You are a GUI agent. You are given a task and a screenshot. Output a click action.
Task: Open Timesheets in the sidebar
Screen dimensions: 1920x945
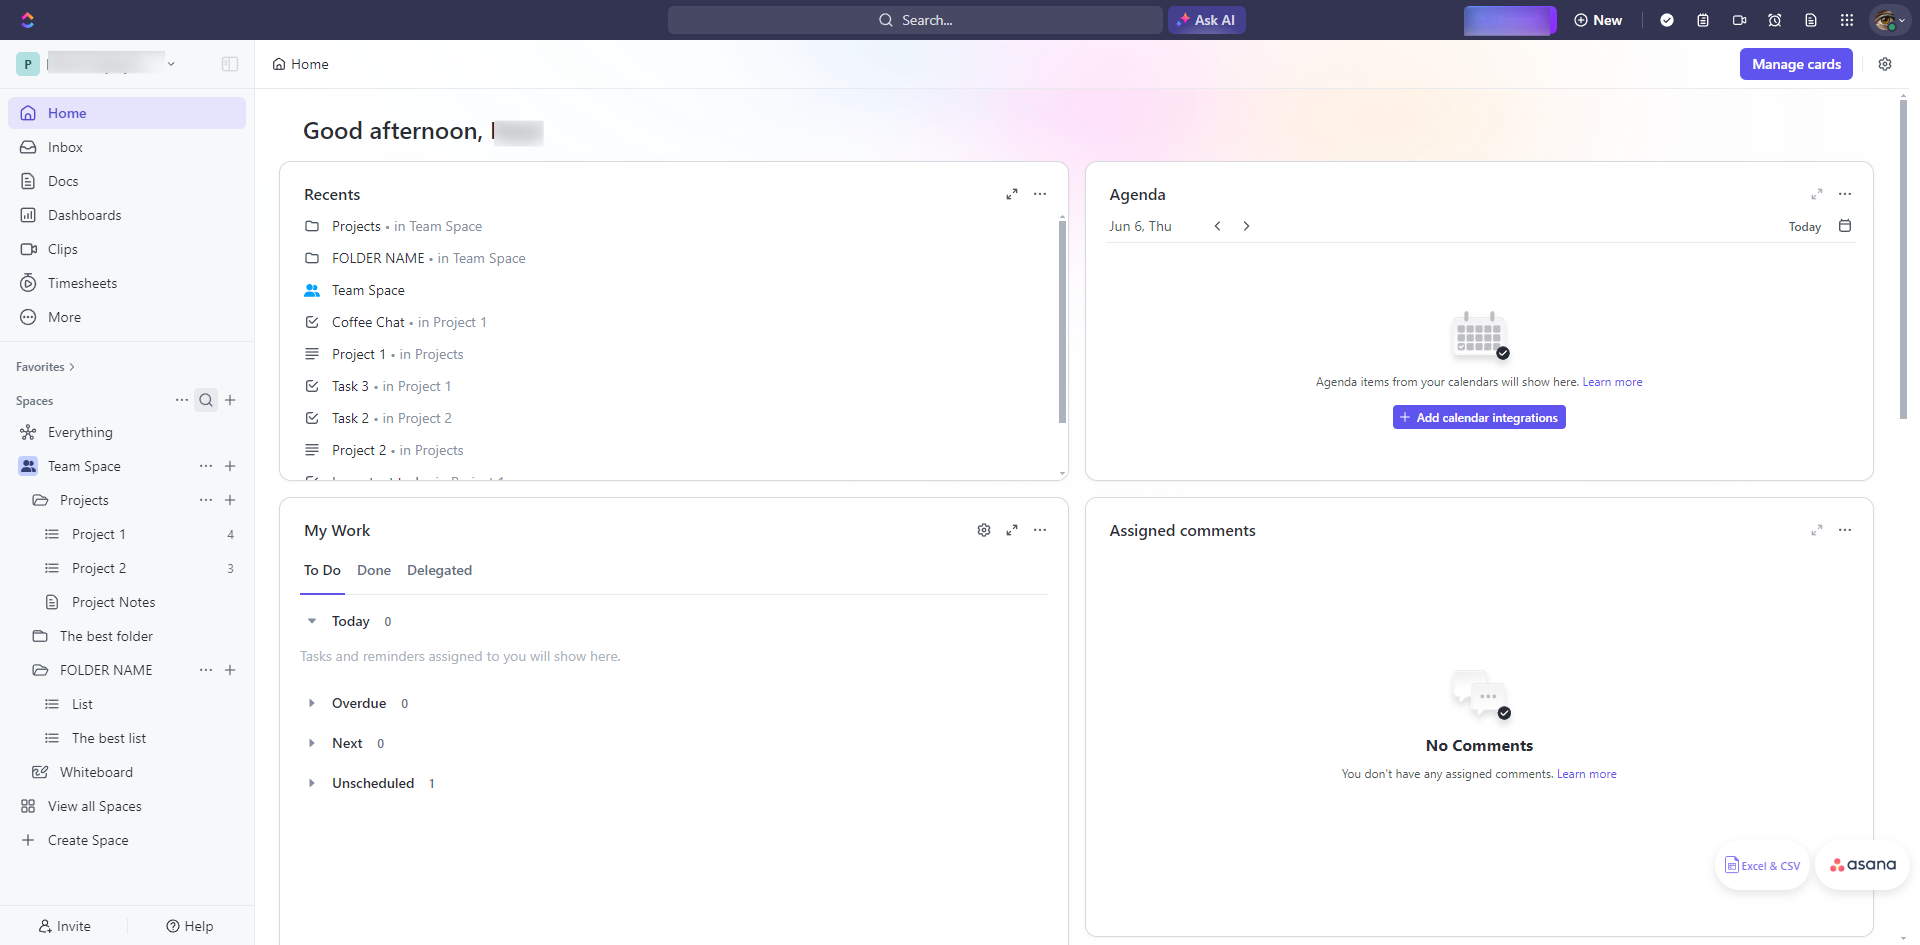coord(127,283)
